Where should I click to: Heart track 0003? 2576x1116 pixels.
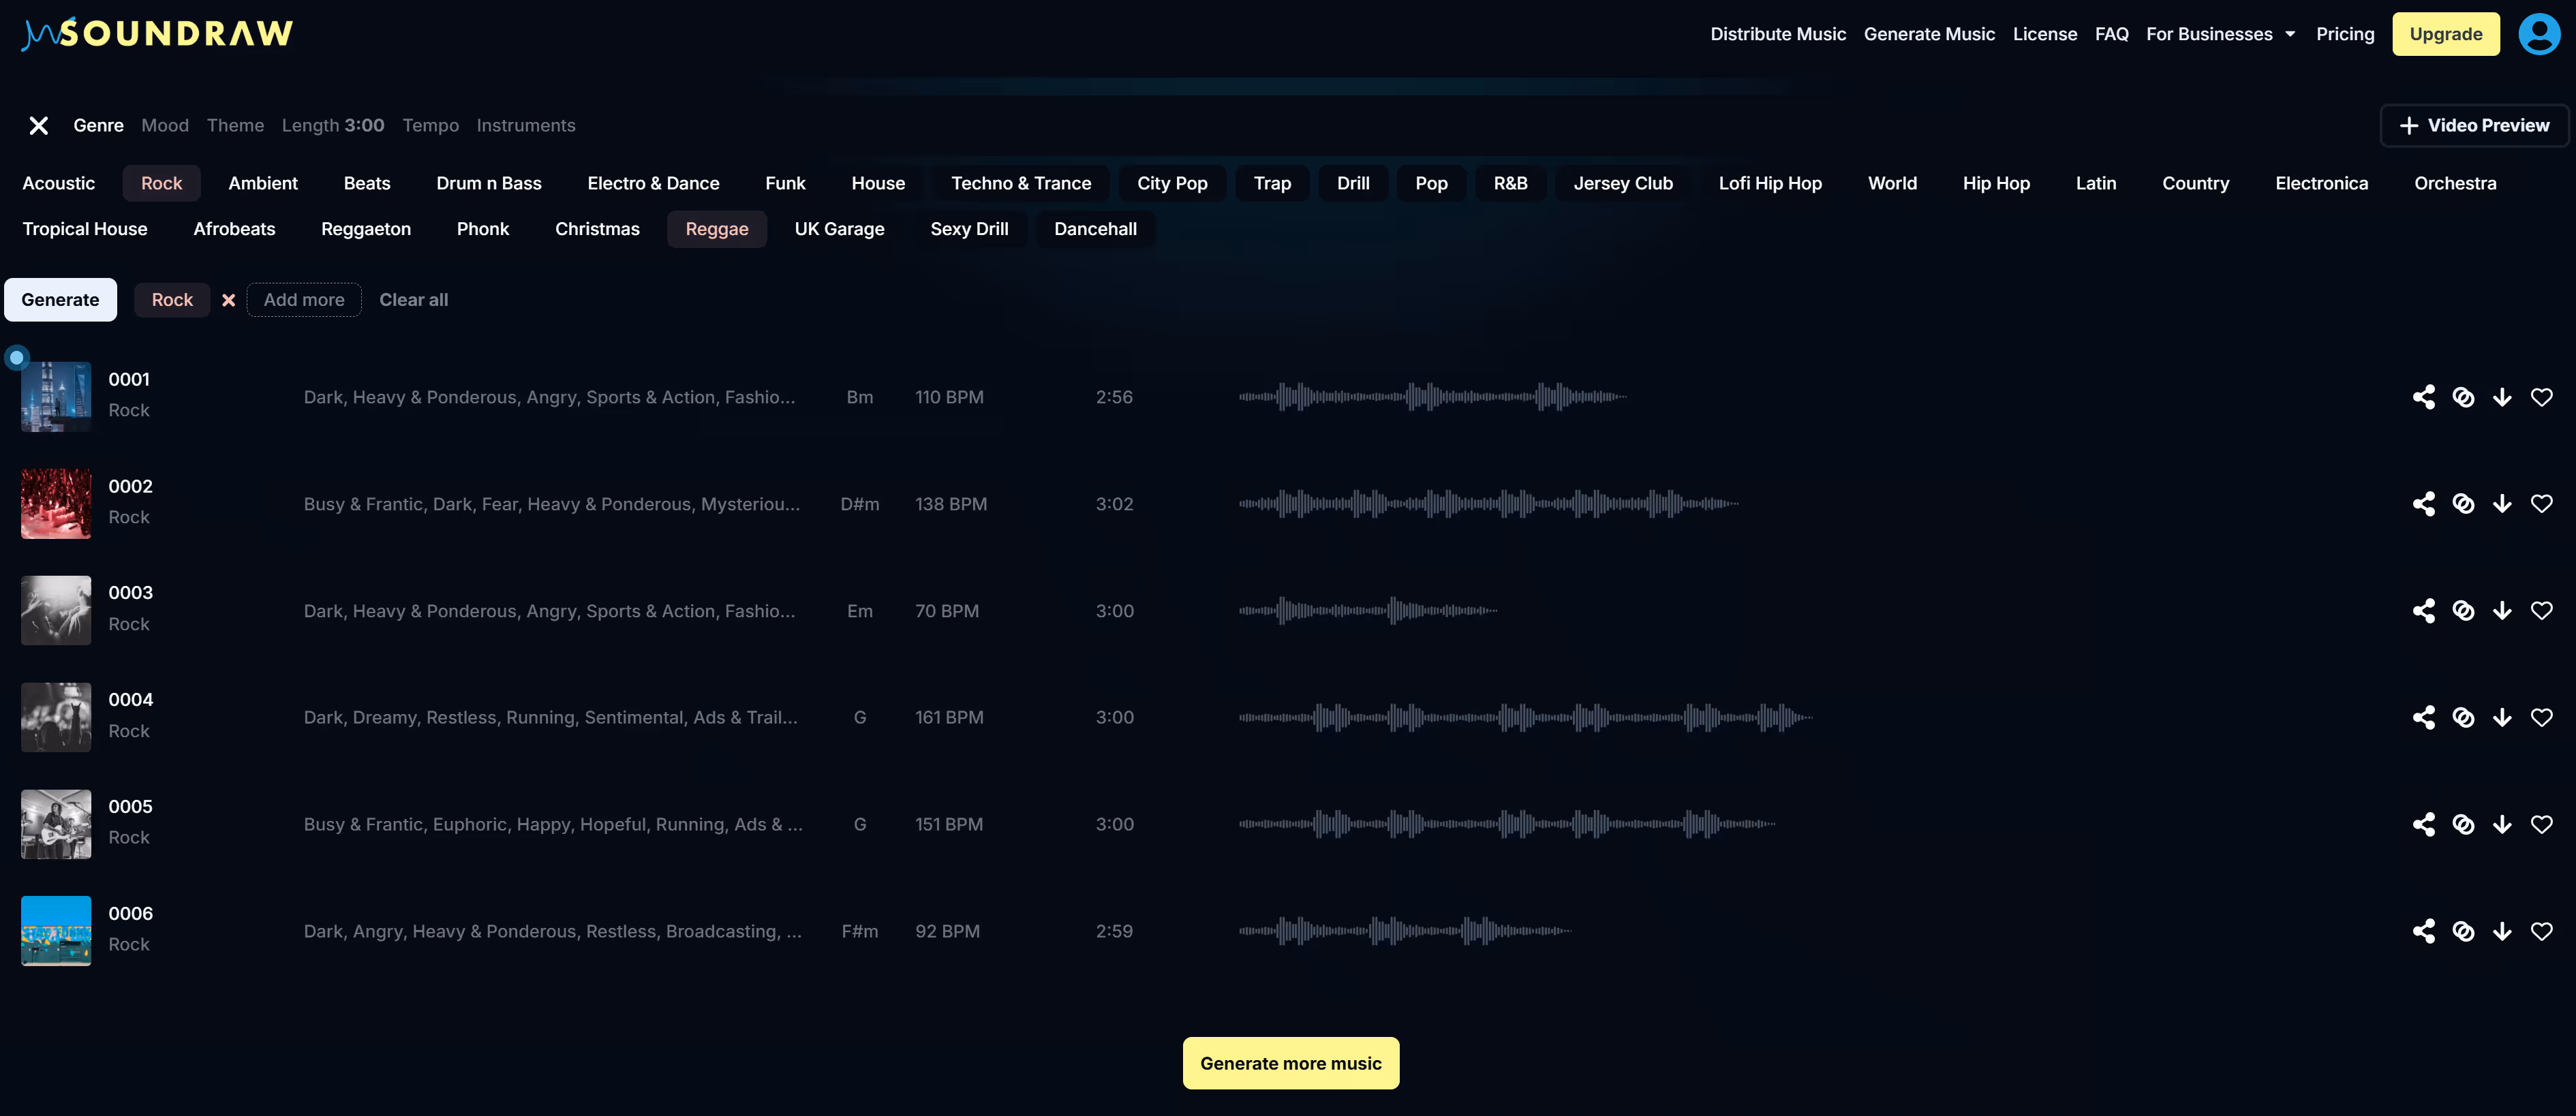tap(2541, 611)
